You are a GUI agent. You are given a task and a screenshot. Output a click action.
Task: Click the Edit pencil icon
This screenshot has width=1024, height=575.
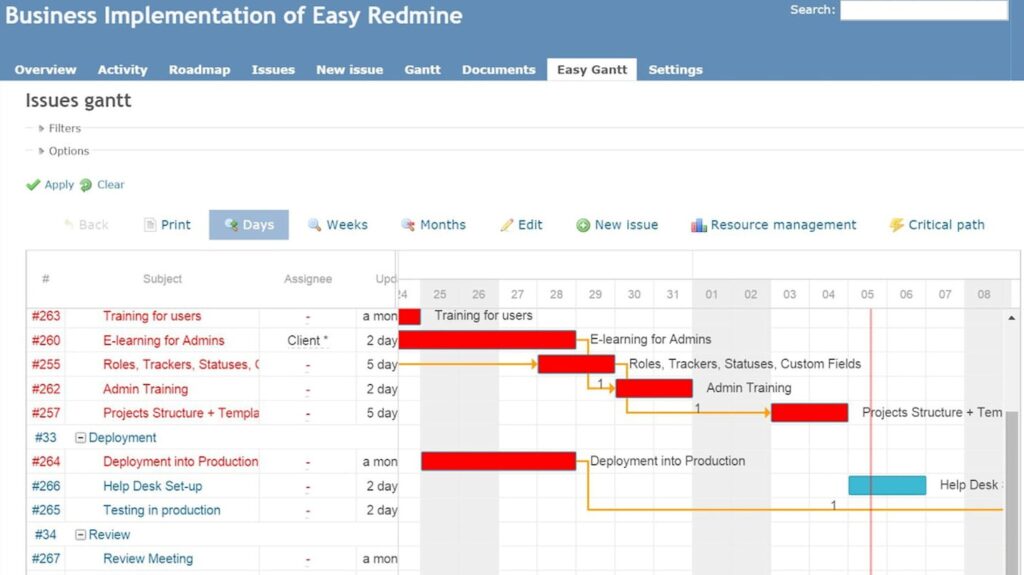507,225
